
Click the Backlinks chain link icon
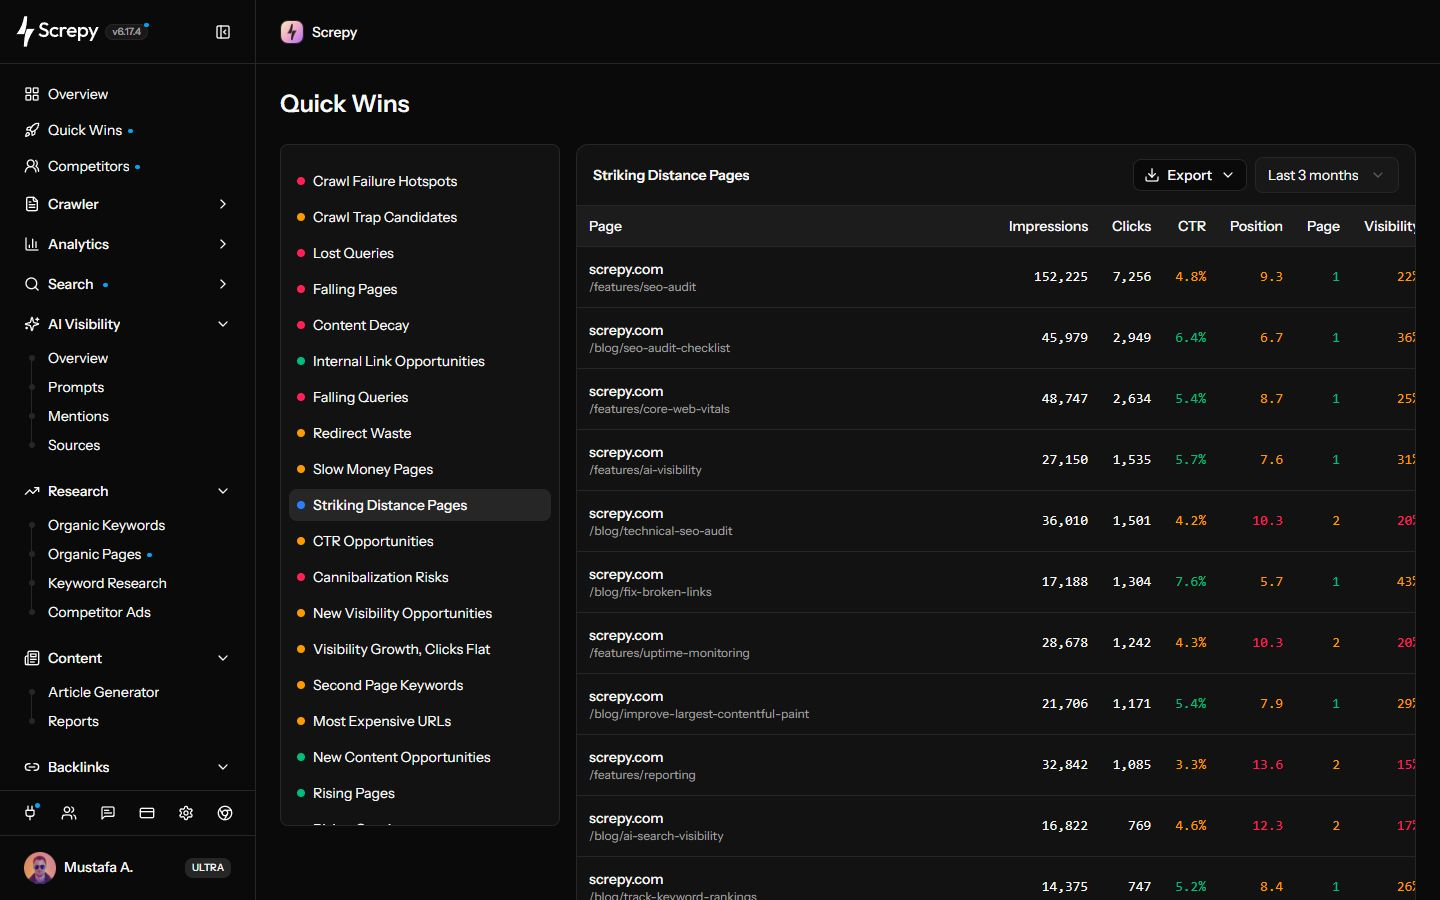(x=32, y=767)
